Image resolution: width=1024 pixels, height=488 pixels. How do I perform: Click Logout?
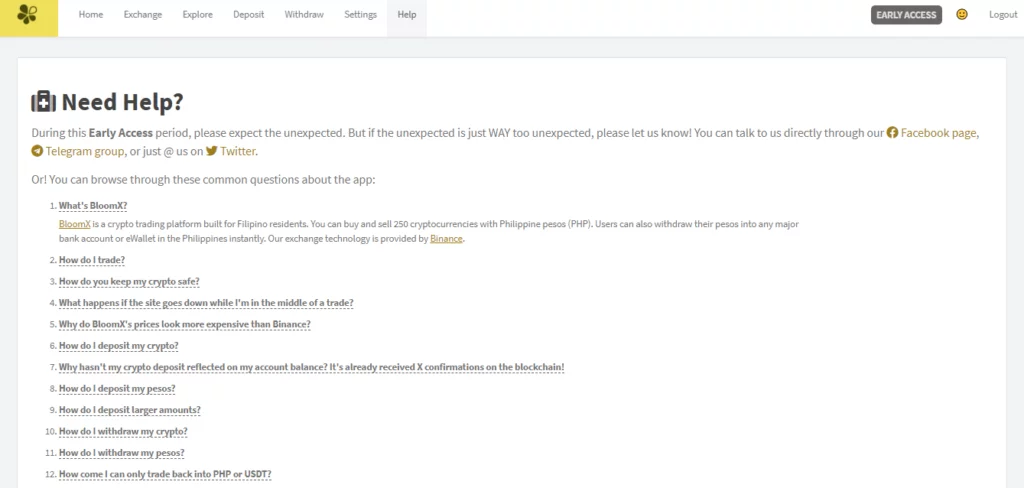coord(1003,14)
